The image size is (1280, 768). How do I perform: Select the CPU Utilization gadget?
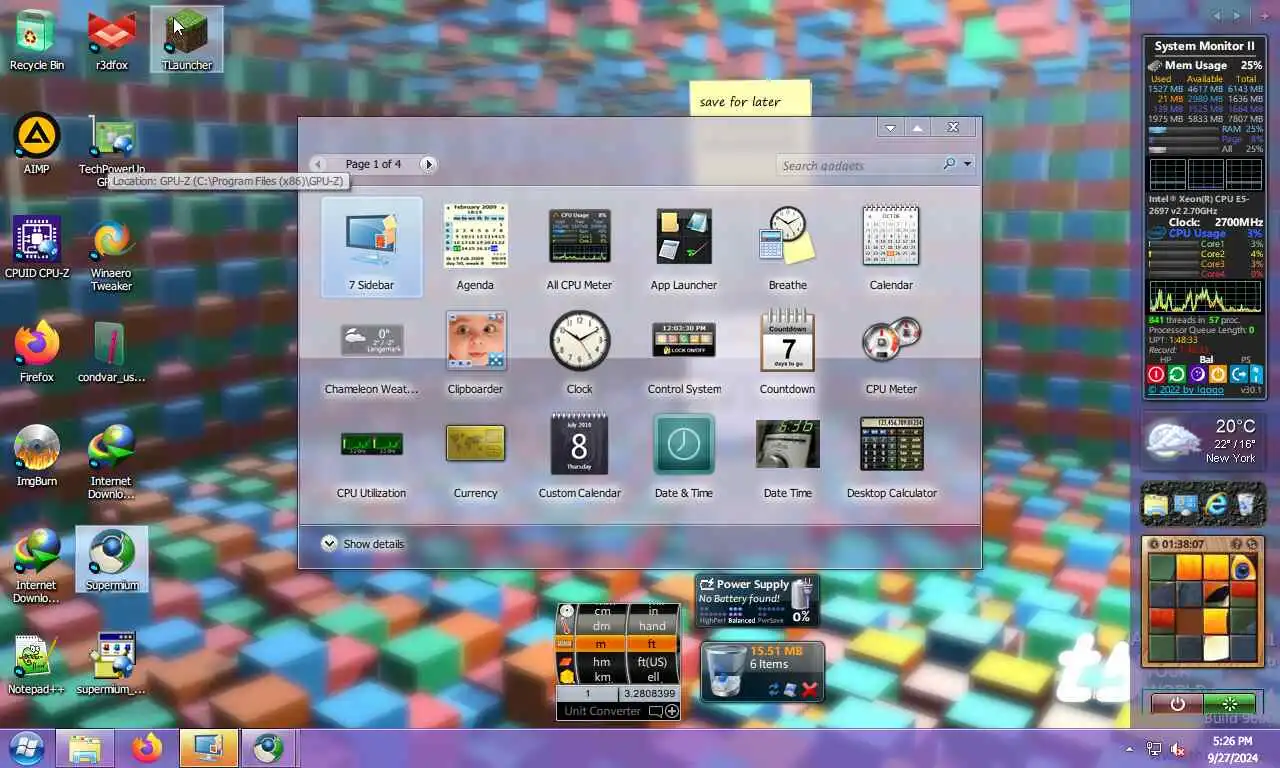371,455
